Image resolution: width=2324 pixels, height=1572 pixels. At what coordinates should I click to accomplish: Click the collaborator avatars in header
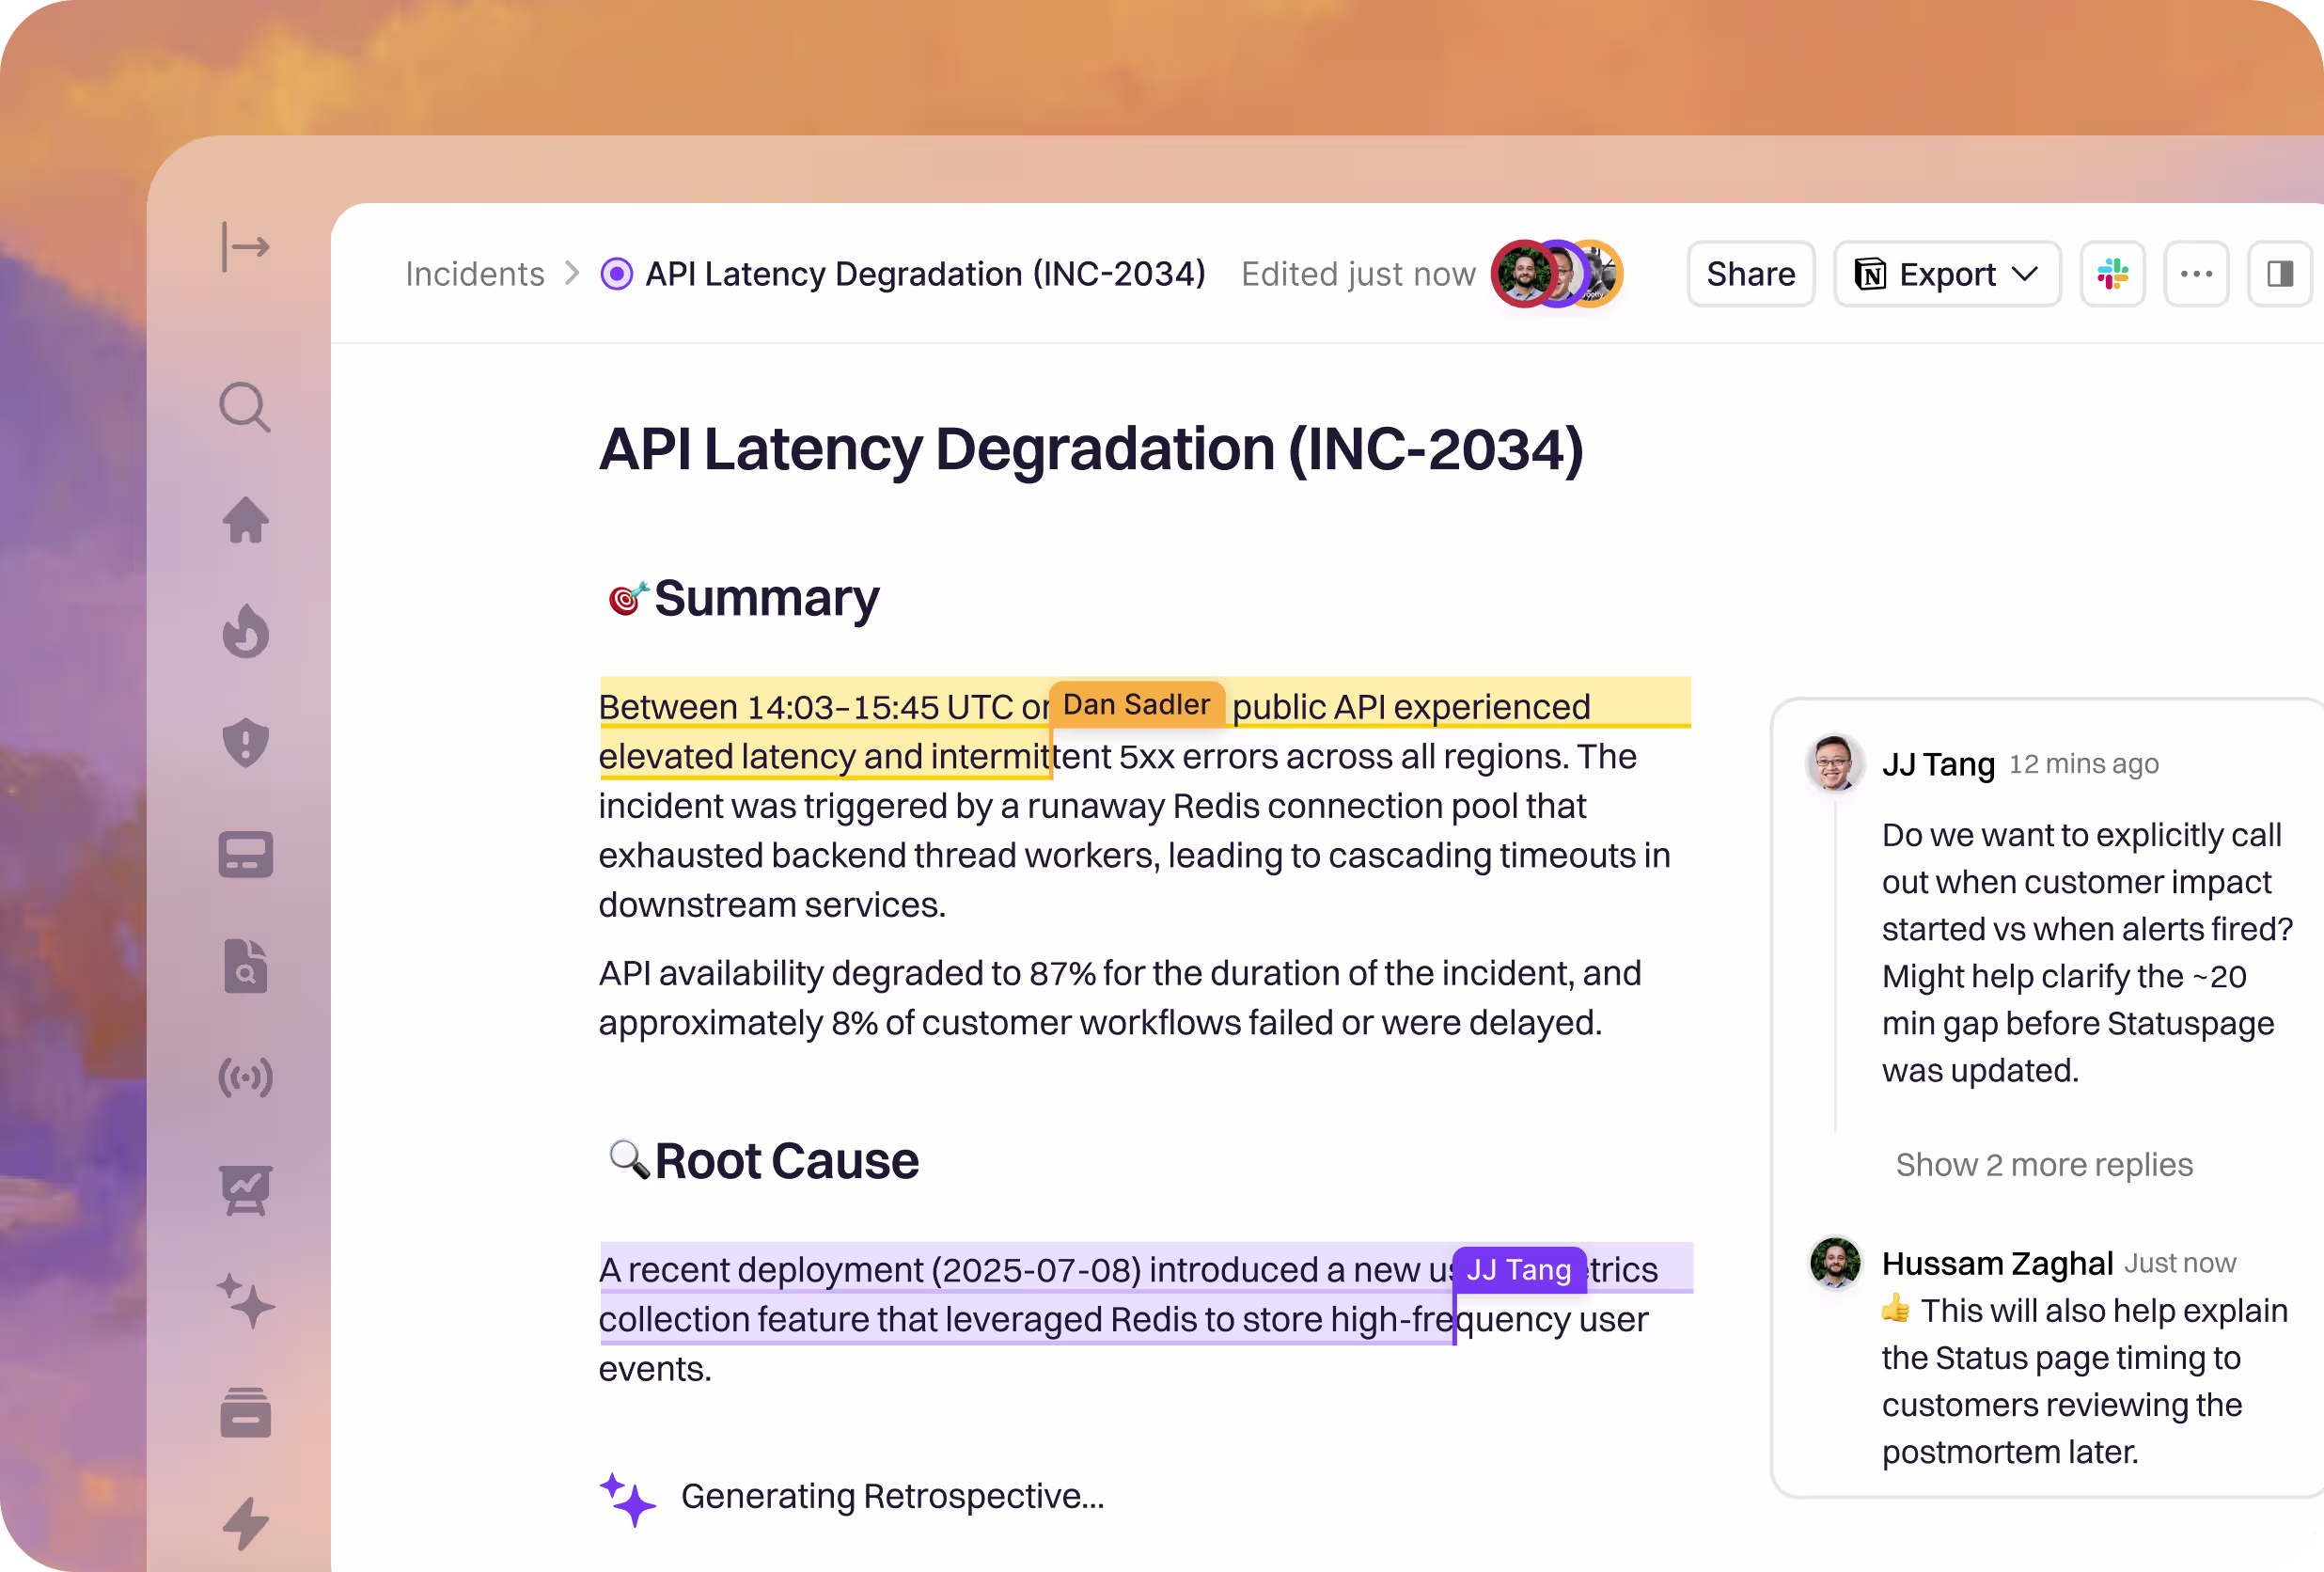1556,274
